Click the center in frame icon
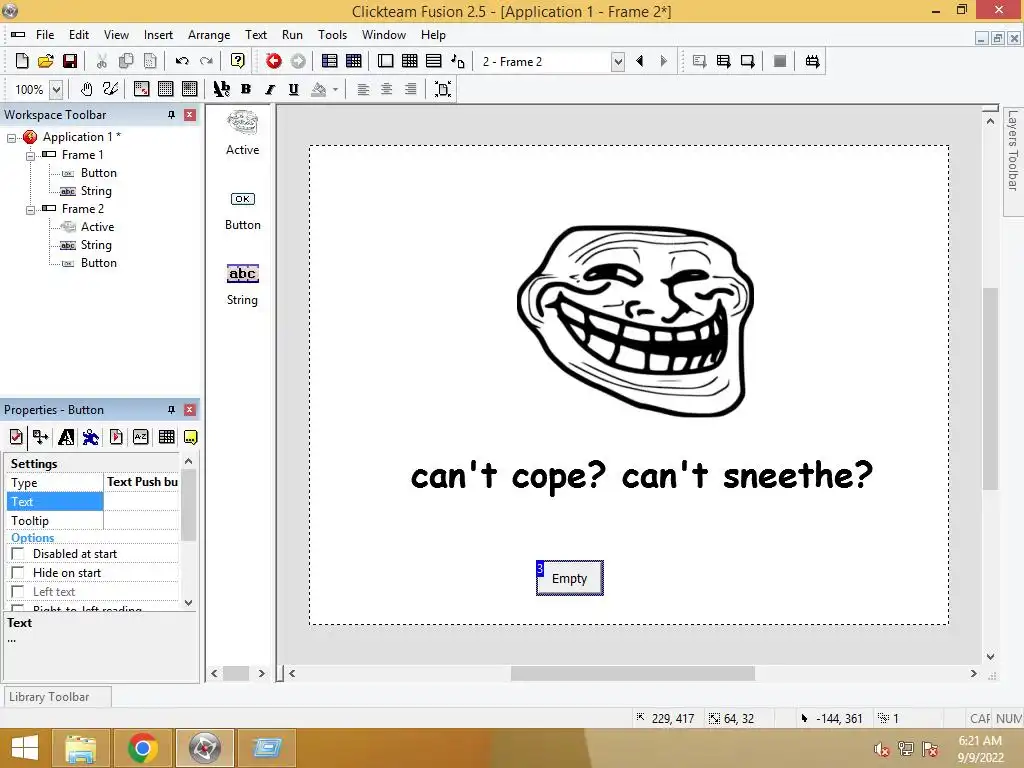Screen dimensions: 1024x768 [443, 89]
